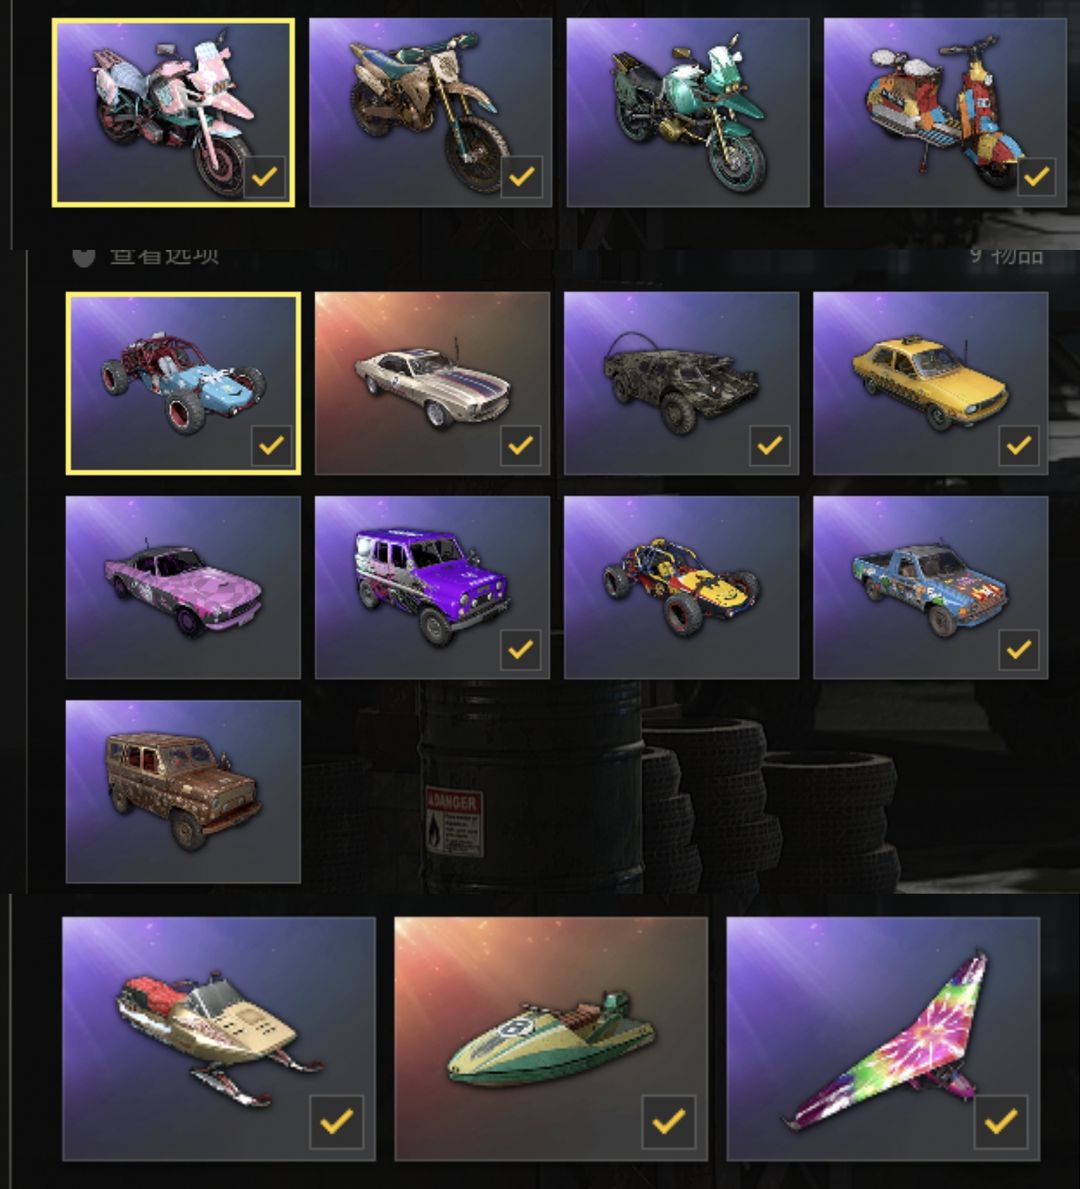1080x1189 pixels.
Task: Pick the colorful patchwork scooter skin
Action: [x=945, y=112]
